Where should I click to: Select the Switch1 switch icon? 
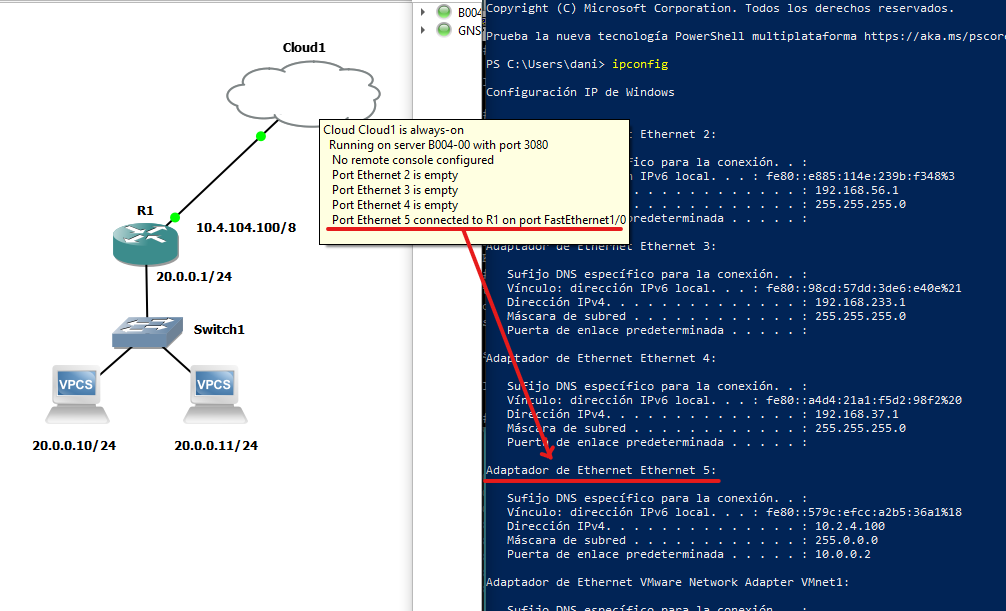pos(148,330)
